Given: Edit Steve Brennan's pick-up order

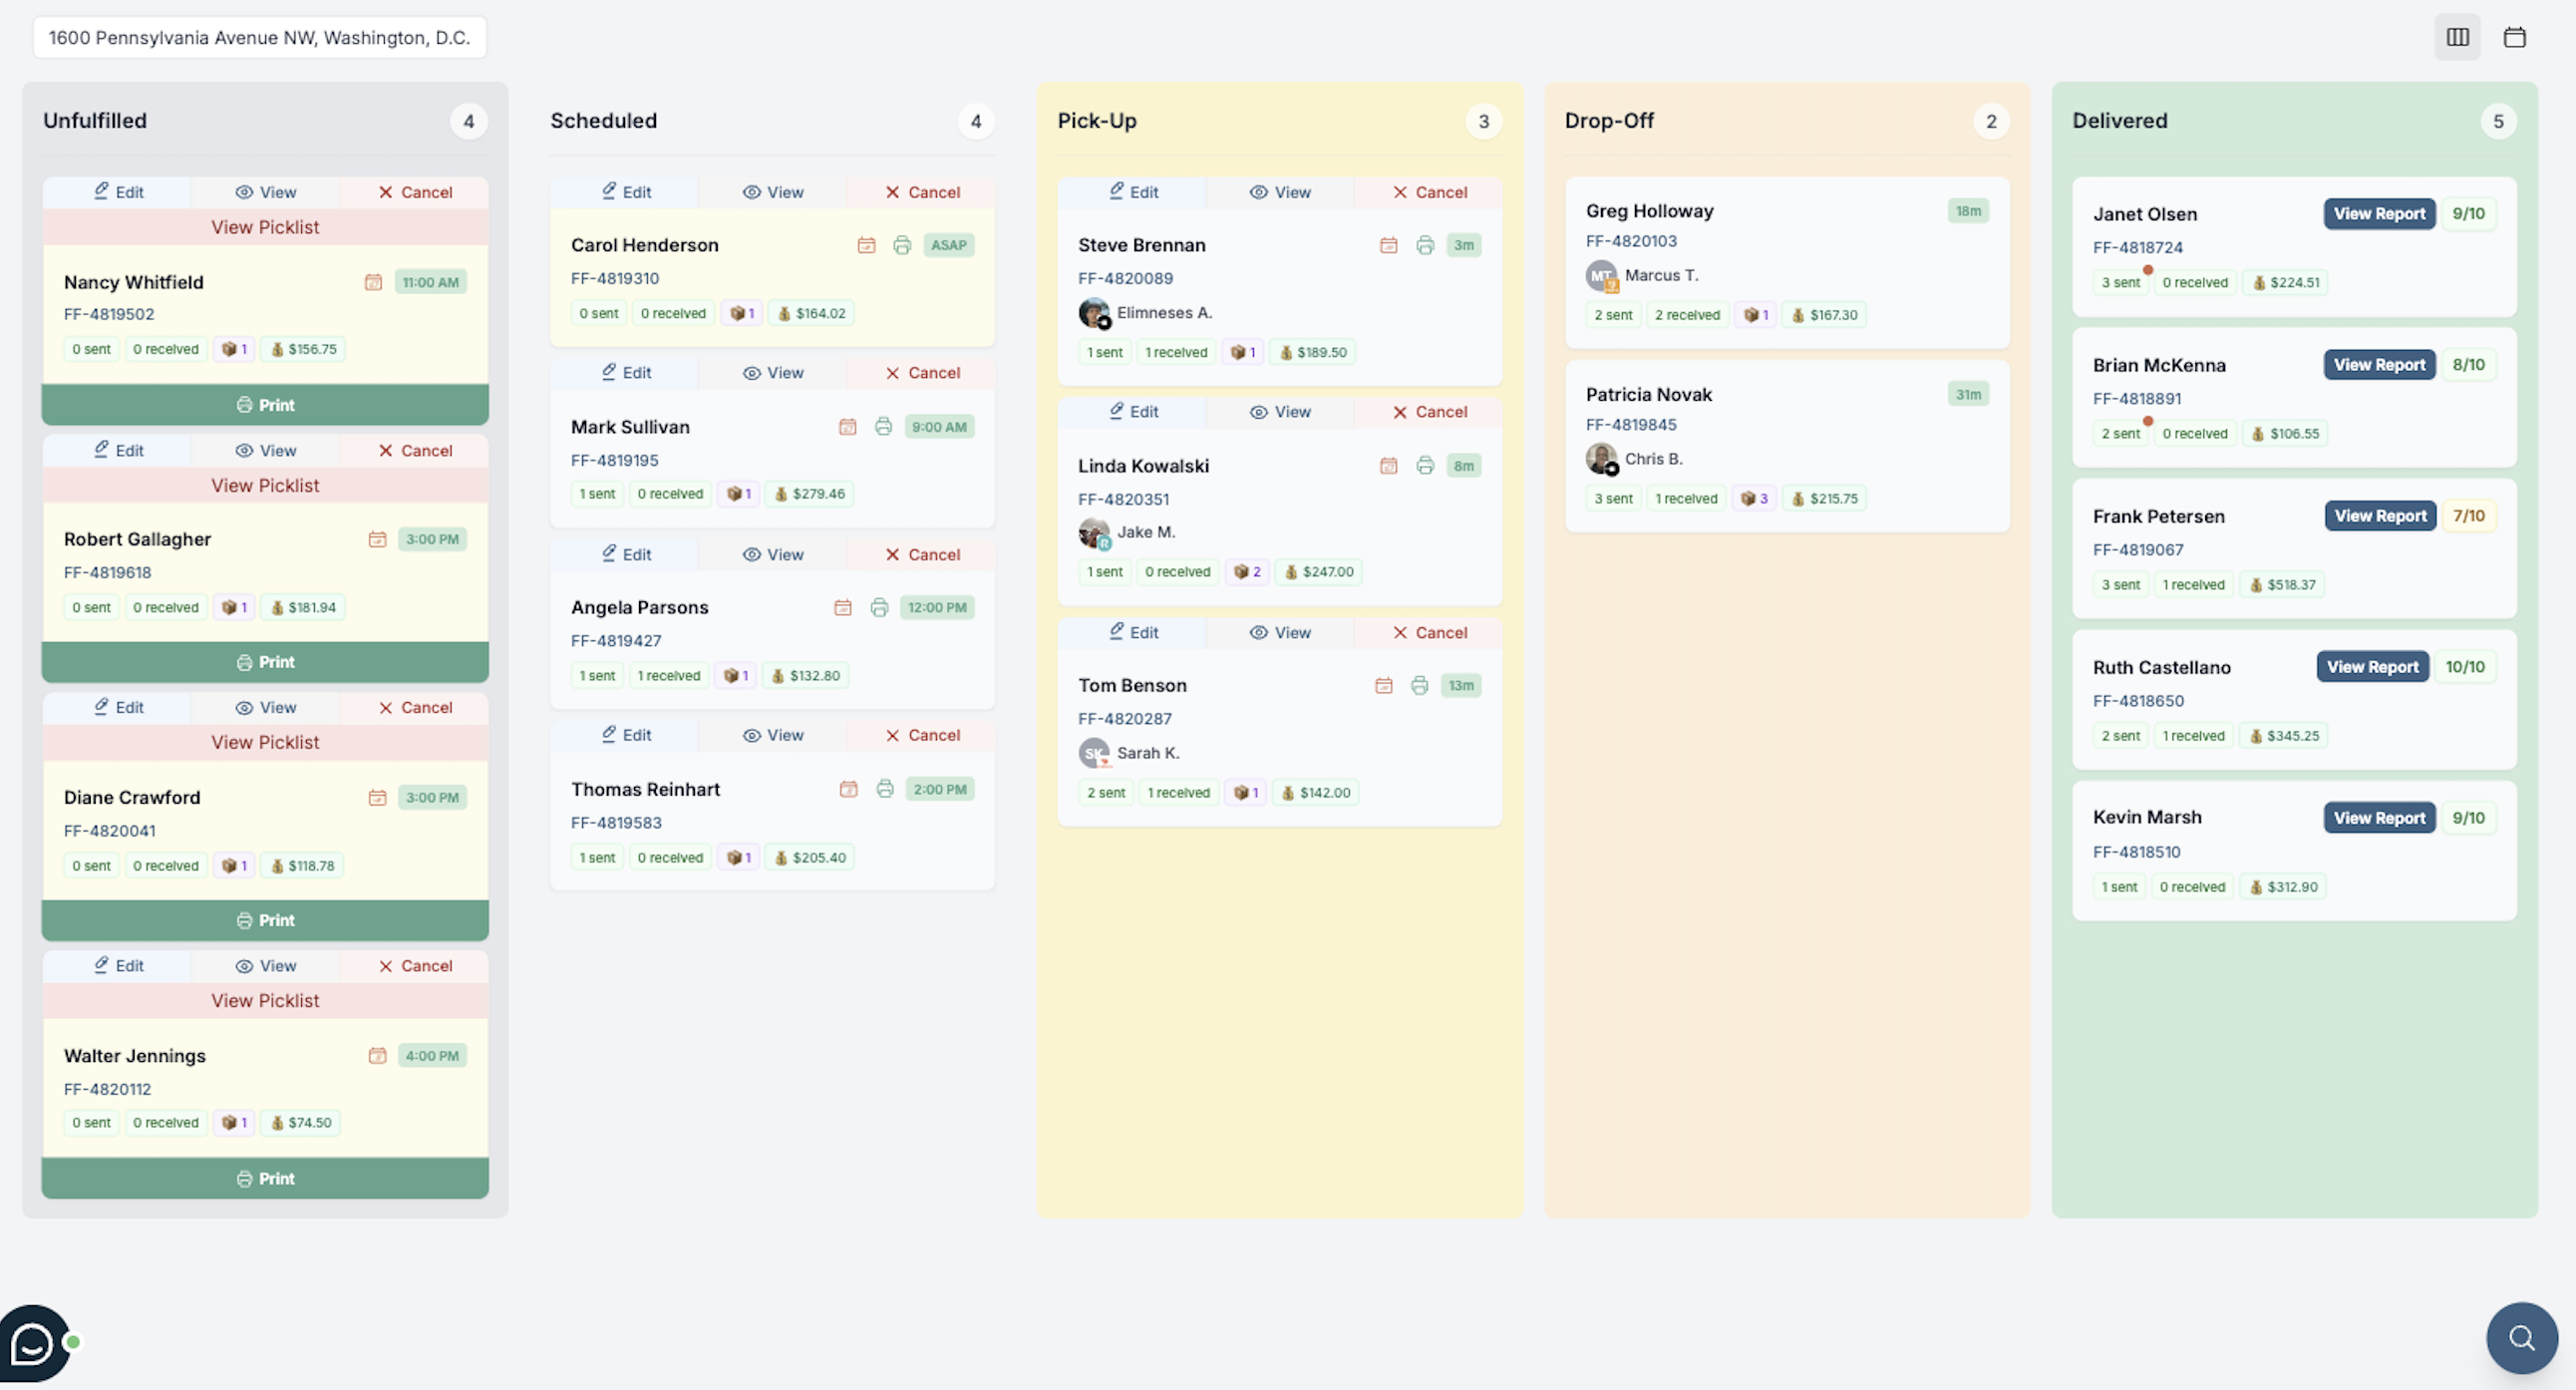Looking at the screenshot, I should click(1132, 192).
